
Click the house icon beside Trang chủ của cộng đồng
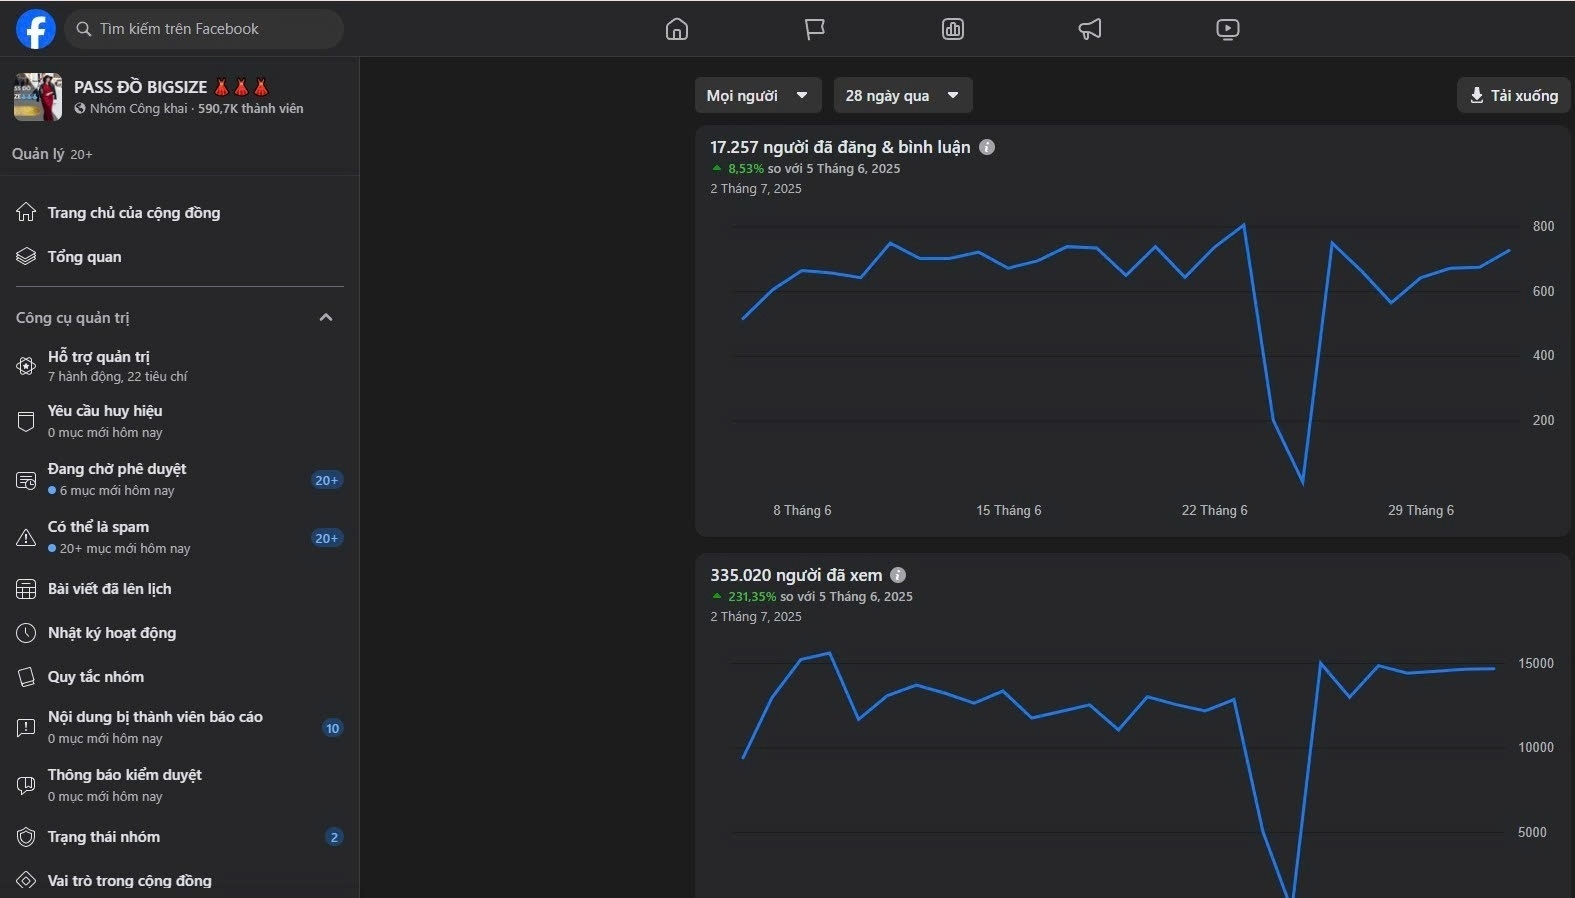coord(26,212)
